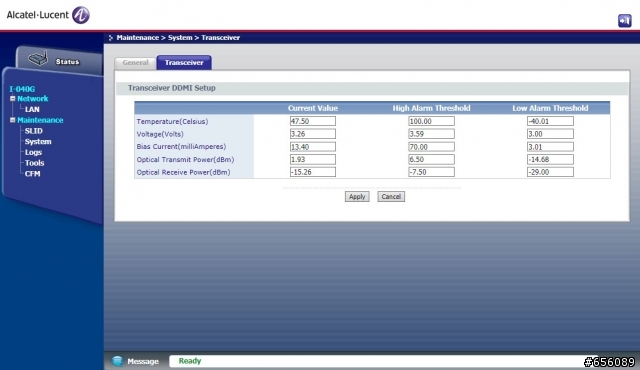
Task: Click Optical Transmit Power high alarm field
Action: tap(431, 160)
